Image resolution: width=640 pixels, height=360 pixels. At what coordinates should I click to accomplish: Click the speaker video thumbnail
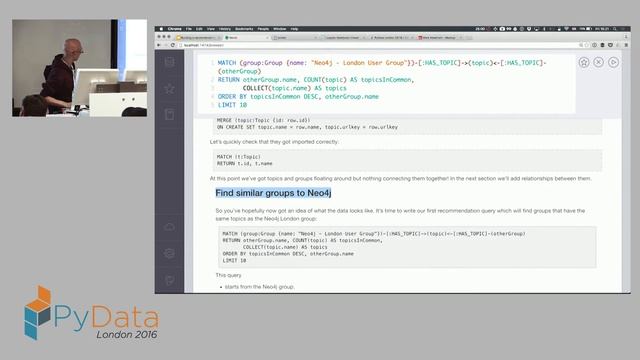pos(80,68)
